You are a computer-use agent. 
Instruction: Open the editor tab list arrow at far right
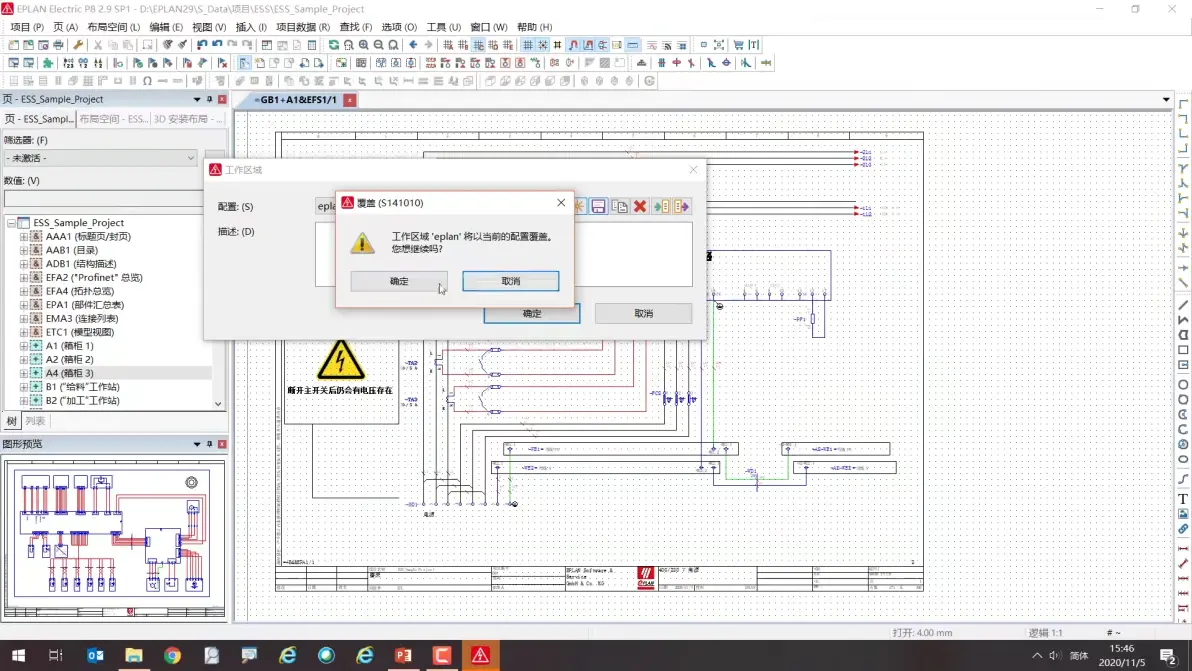(1166, 100)
